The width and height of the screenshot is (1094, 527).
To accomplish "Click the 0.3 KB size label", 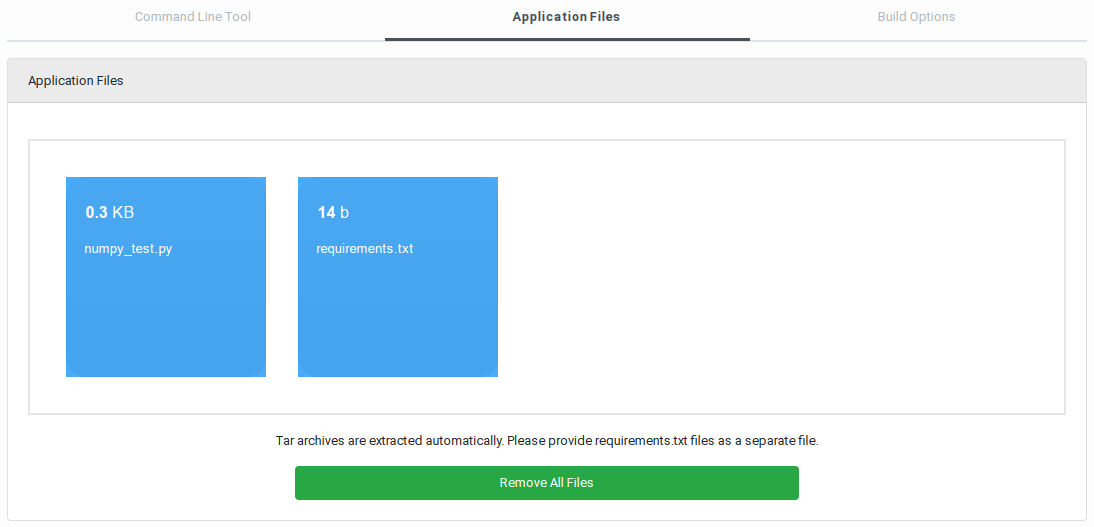I will 110,213.
